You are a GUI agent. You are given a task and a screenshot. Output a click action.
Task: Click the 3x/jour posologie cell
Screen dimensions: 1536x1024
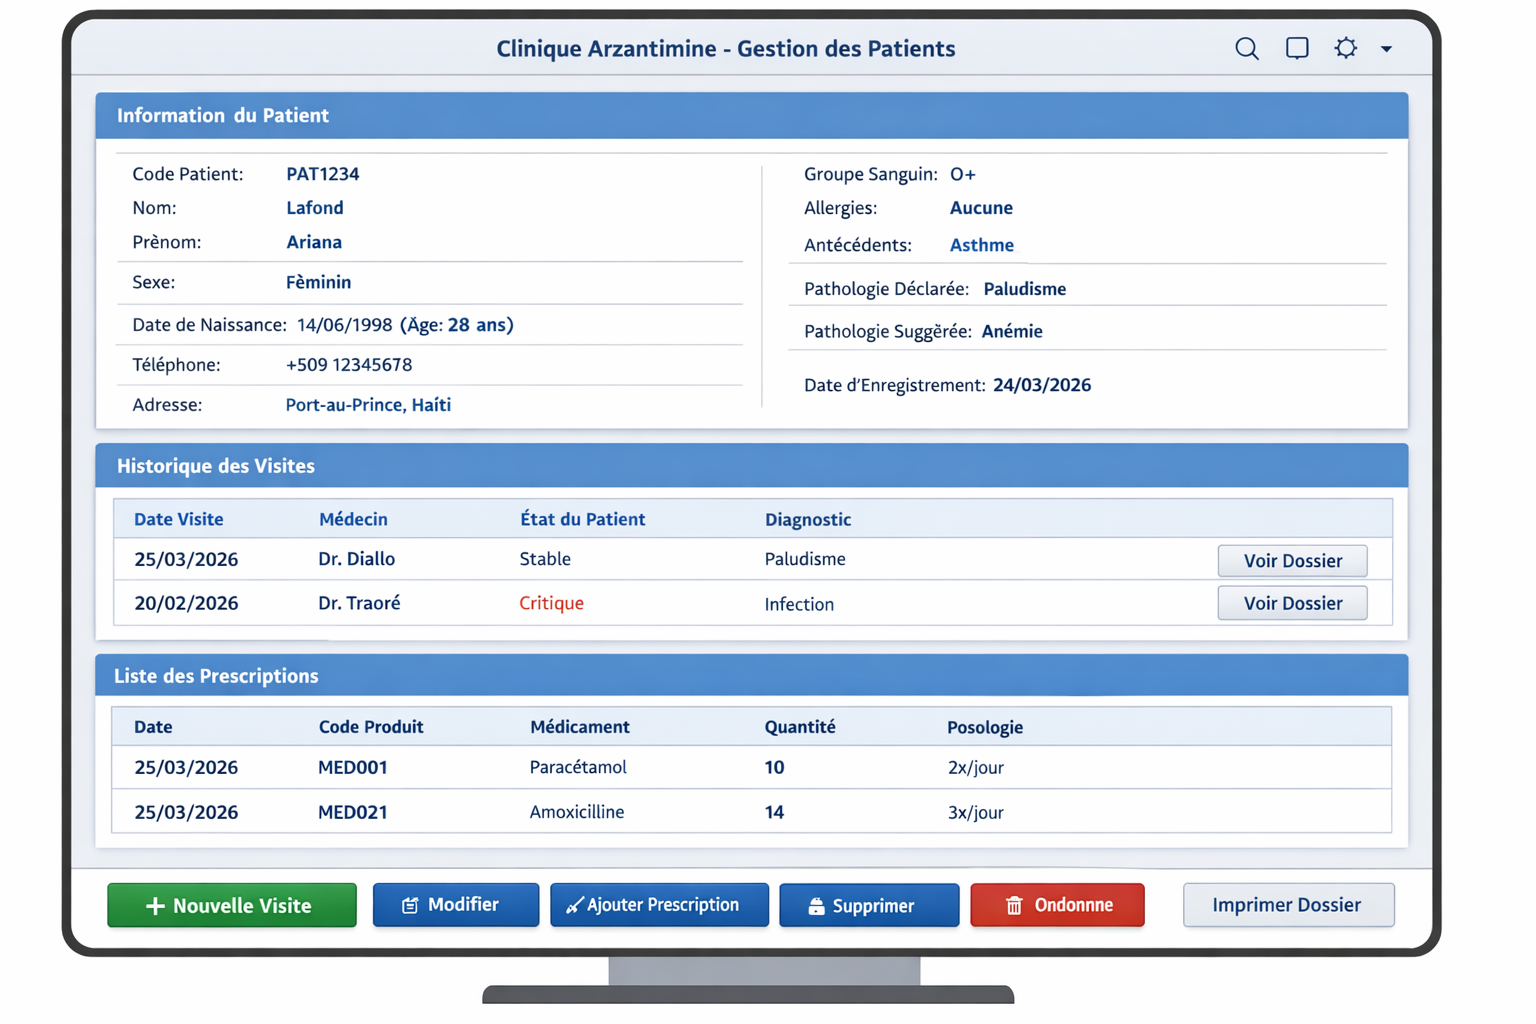tap(976, 813)
